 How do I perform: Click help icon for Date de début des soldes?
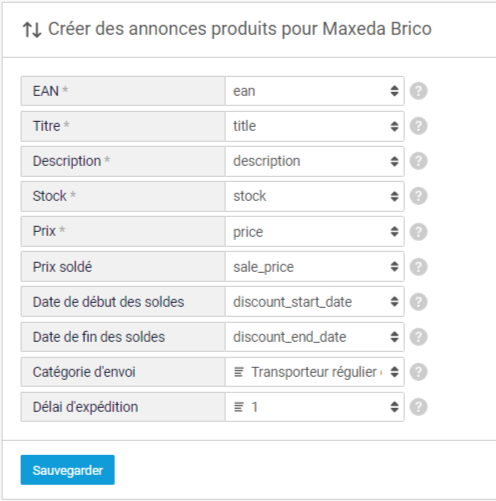coord(418,302)
